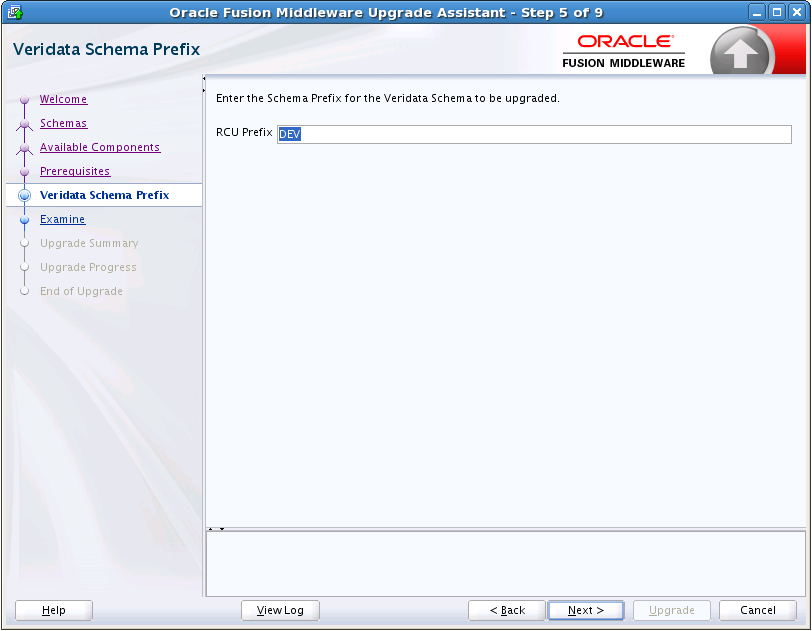The width and height of the screenshot is (812, 631).
Task: Go to the Welcome step
Action: click(63, 99)
